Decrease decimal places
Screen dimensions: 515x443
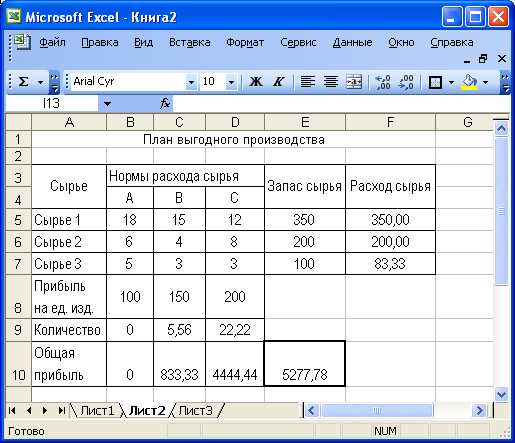tap(406, 82)
